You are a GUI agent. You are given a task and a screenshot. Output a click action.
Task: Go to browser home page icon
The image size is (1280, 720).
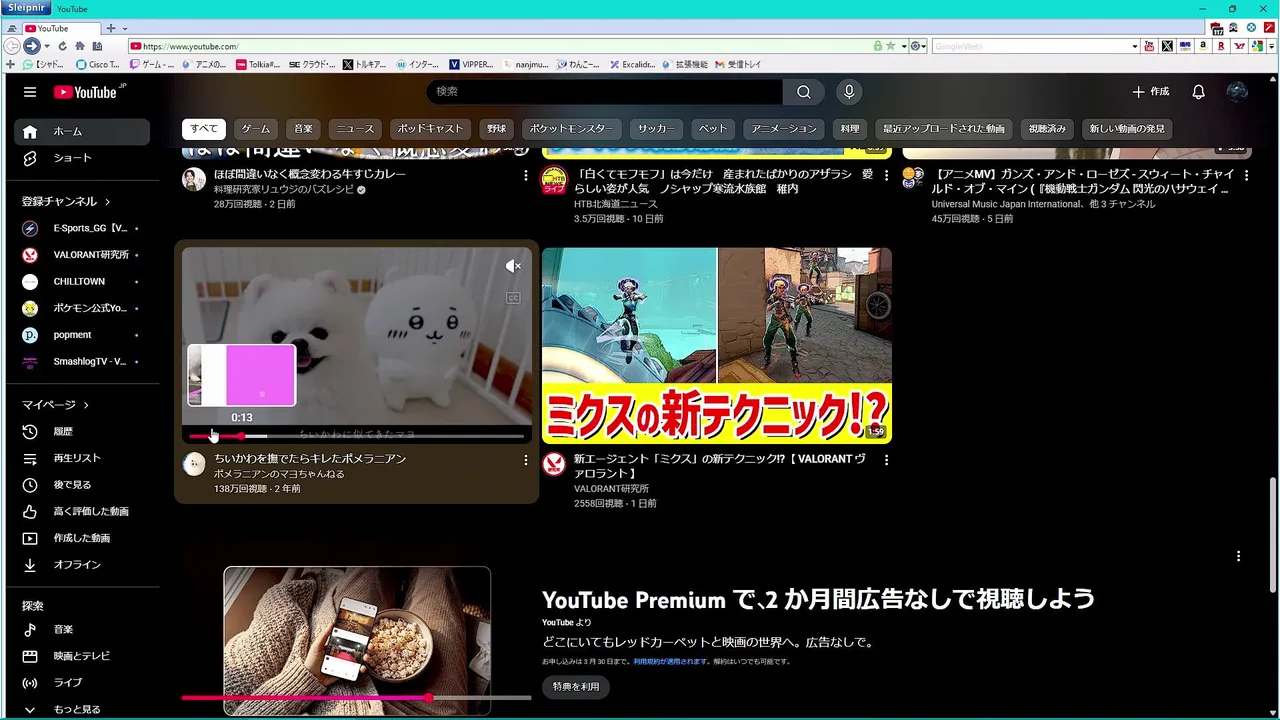click(x=80, y=46)
